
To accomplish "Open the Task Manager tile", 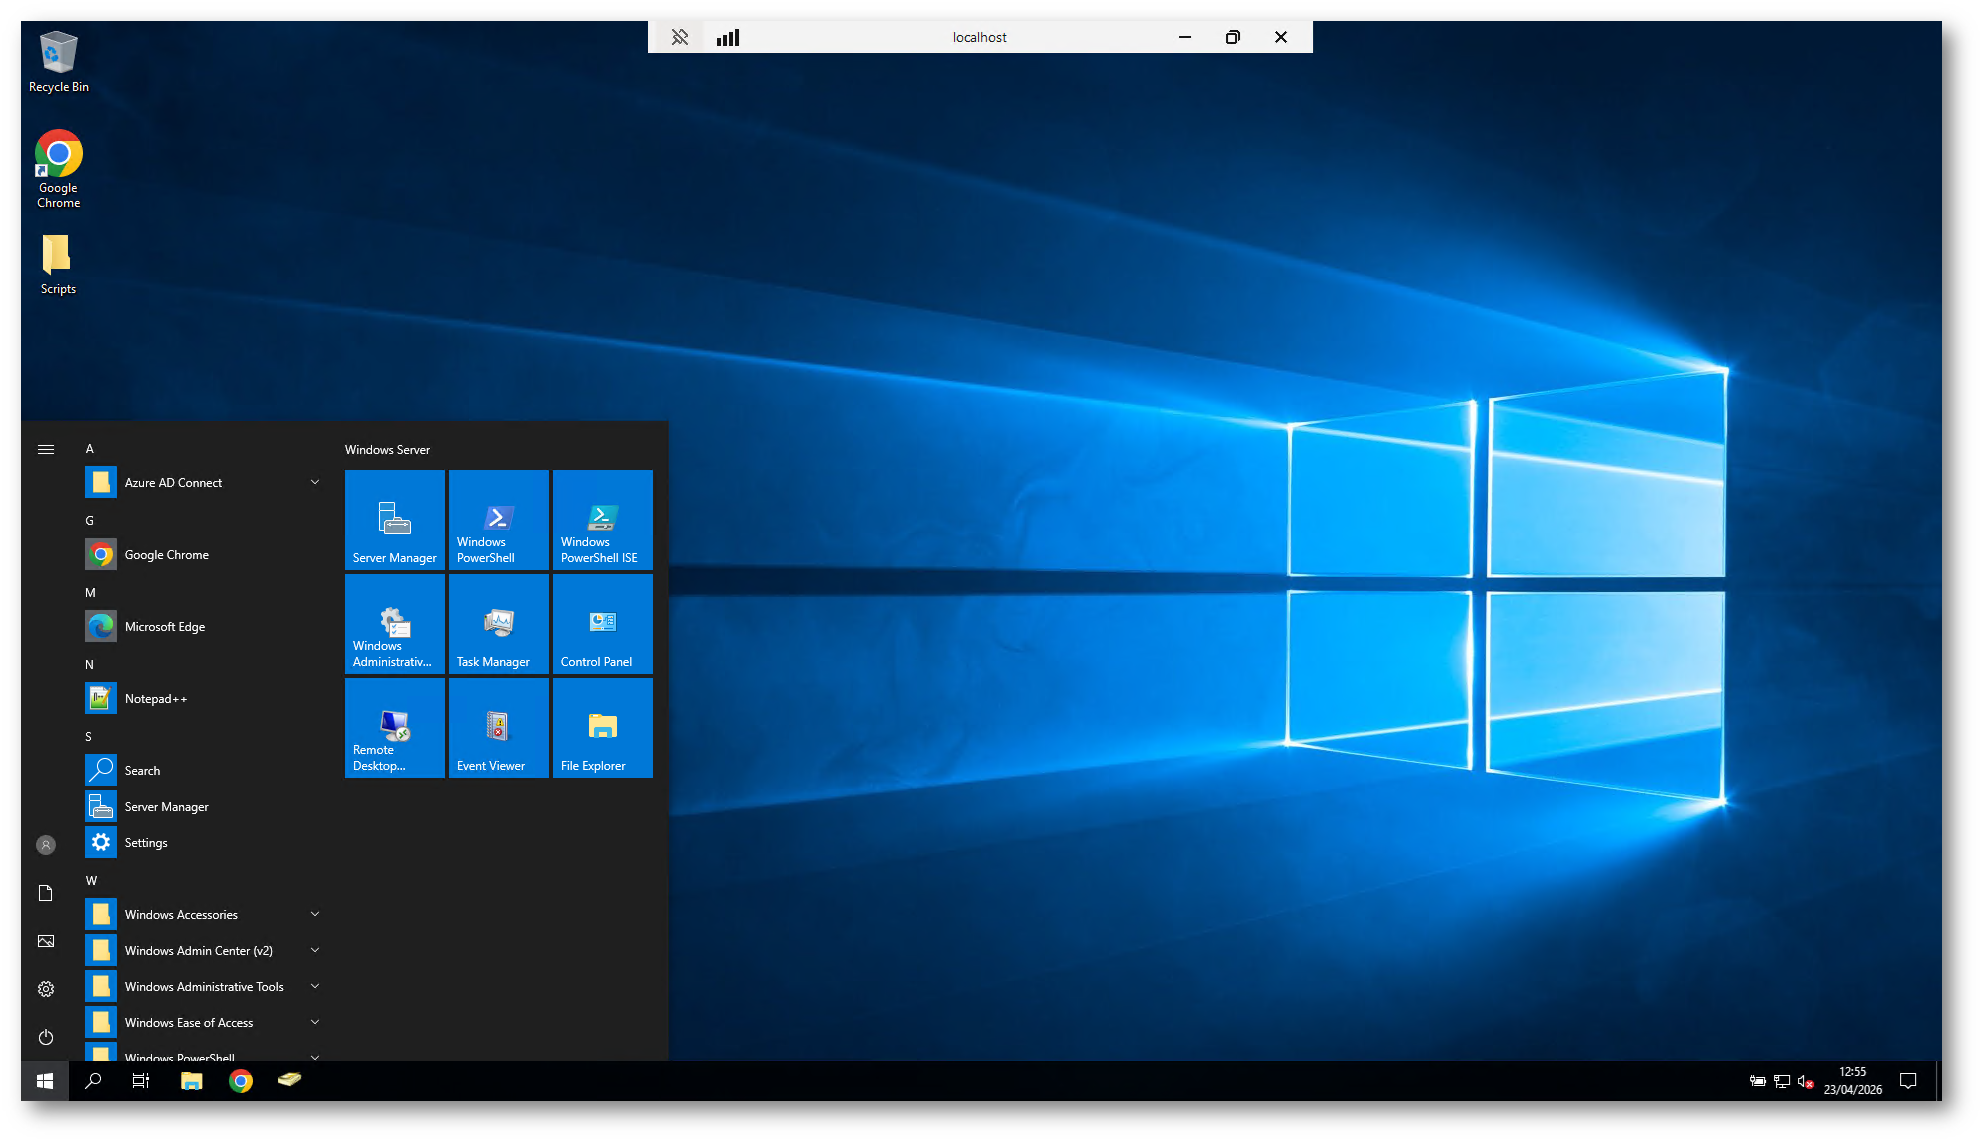I will tap(498, 624).
